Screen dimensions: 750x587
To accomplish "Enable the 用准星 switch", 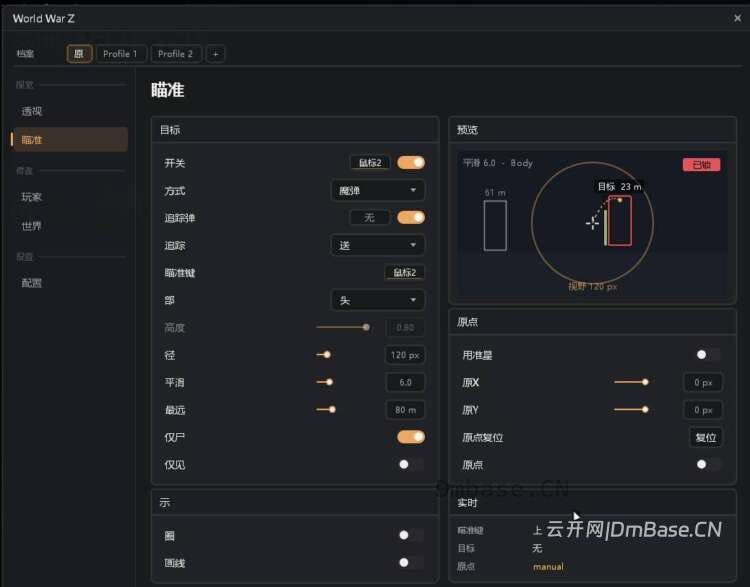I will [x=708, y=354].
